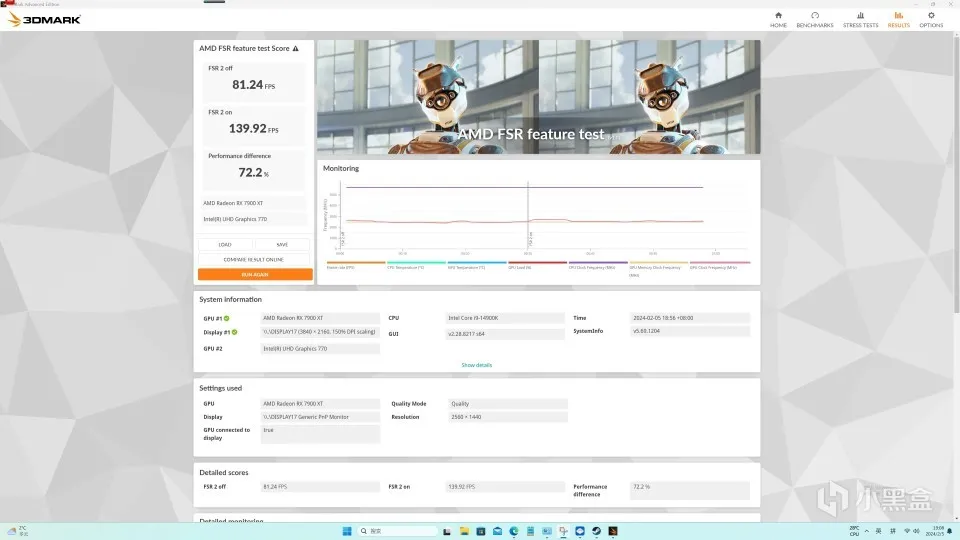
Task: Click the Detailed scores FSR 2 off value
Action: (x=320, y=487)
